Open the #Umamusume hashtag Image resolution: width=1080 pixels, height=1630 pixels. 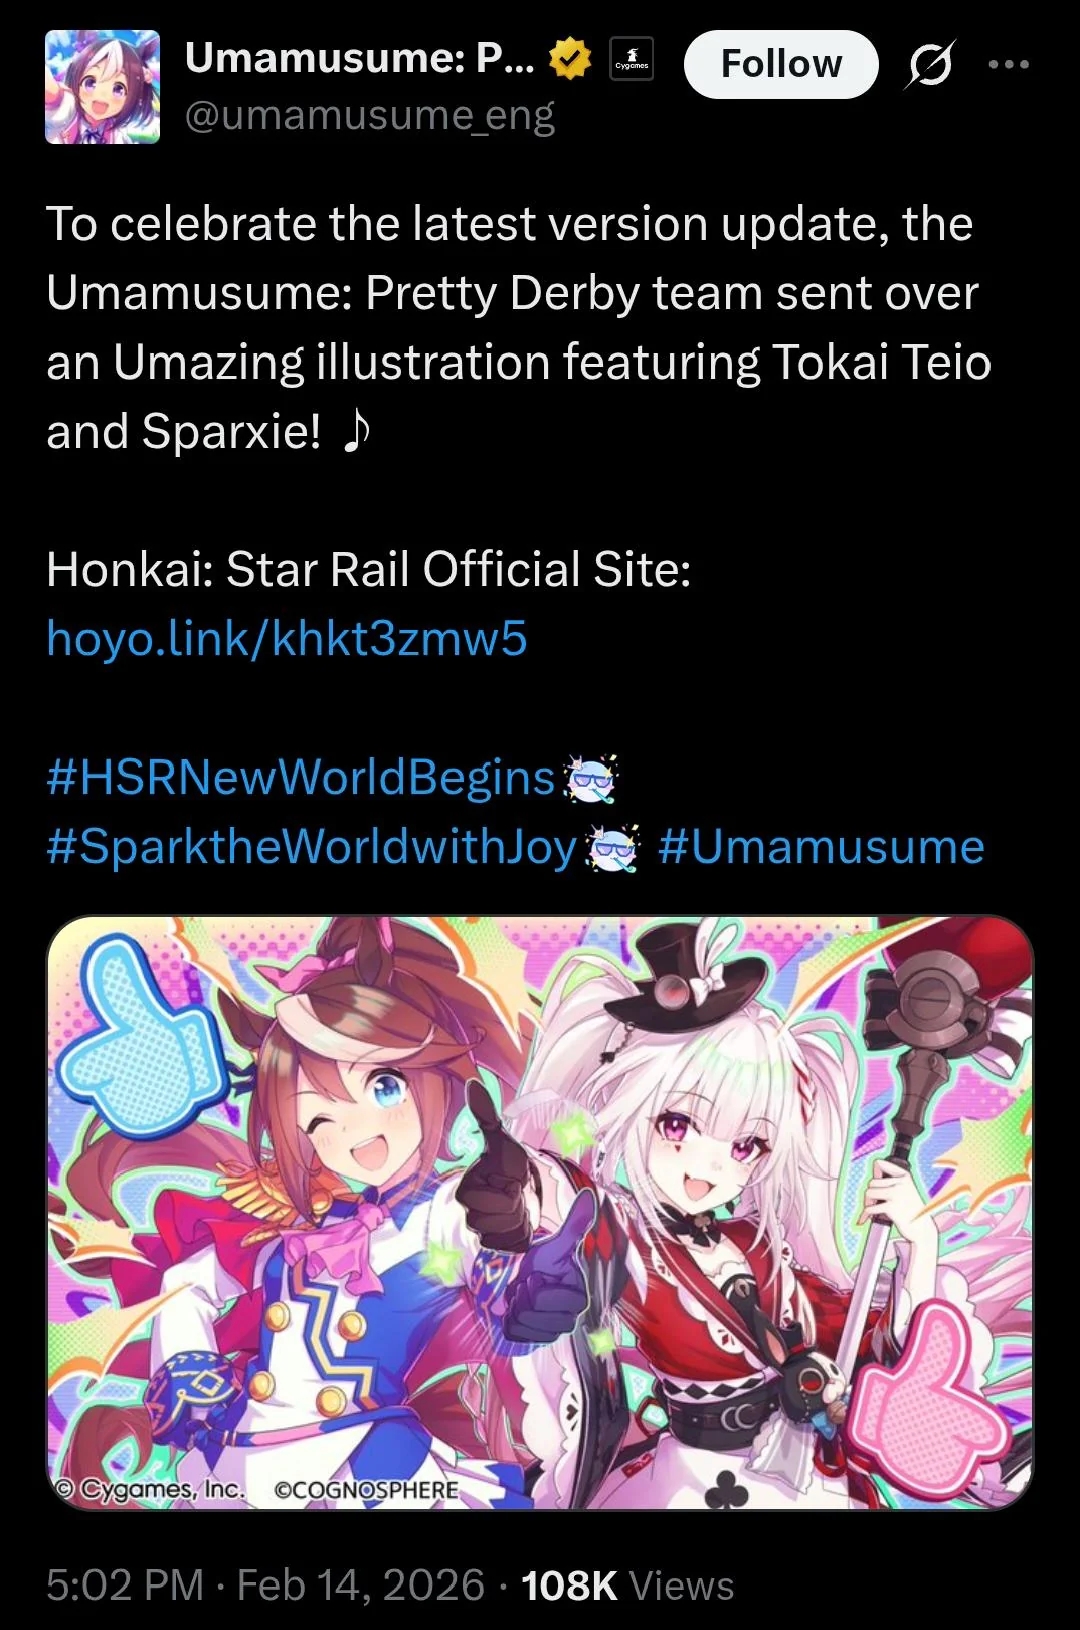pyautogui.click(x=821, y=846)
